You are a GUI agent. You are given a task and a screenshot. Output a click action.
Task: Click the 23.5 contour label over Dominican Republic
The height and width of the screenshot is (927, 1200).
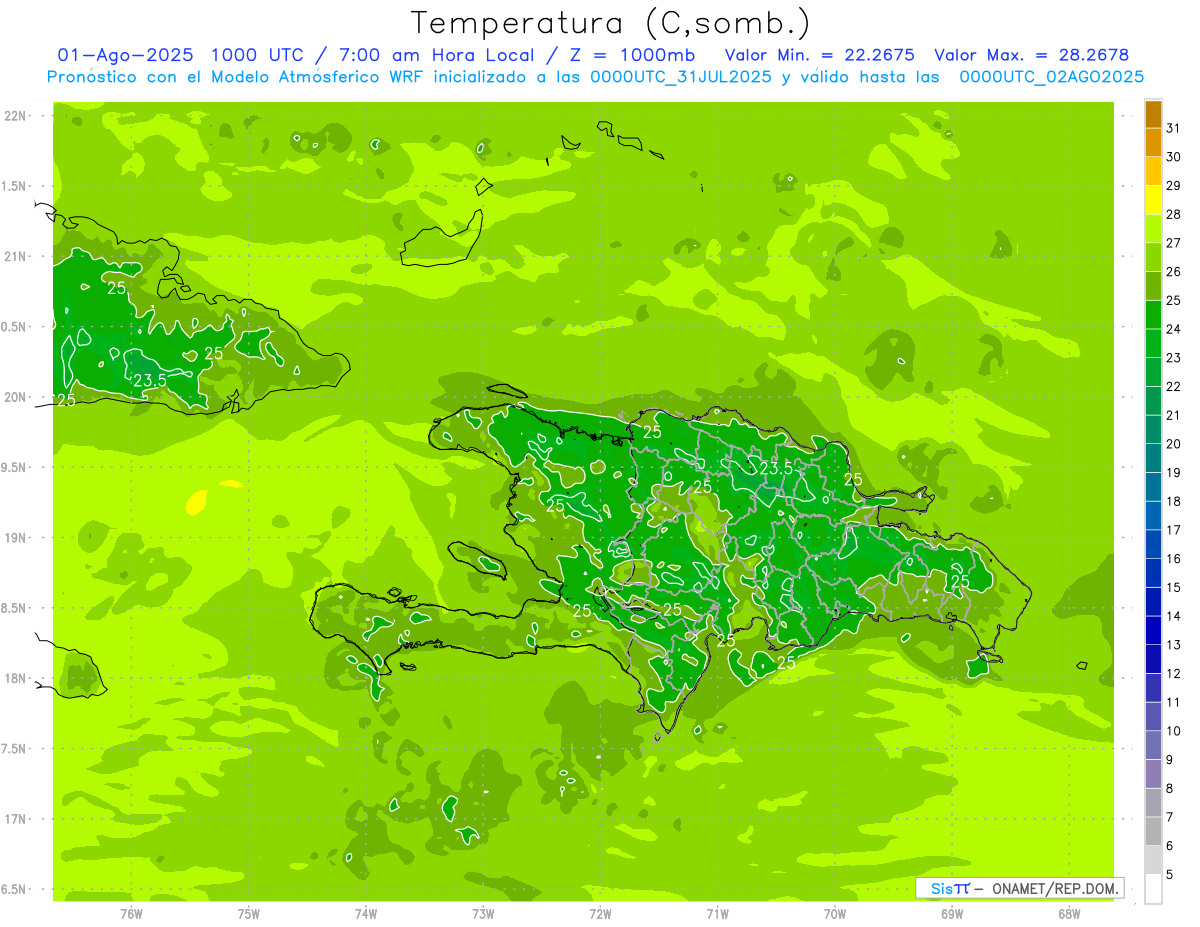(776, 468)
